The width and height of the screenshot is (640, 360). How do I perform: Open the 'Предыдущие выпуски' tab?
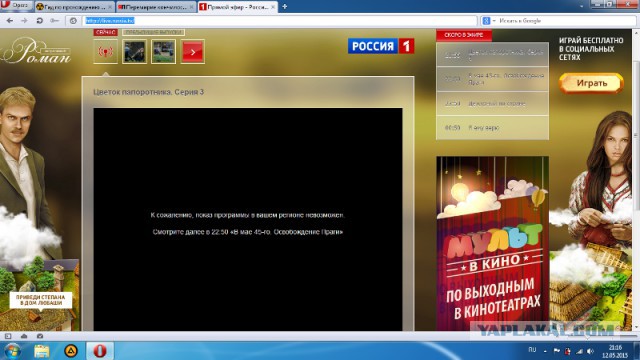pyautogui.click(x=153, y=32)
